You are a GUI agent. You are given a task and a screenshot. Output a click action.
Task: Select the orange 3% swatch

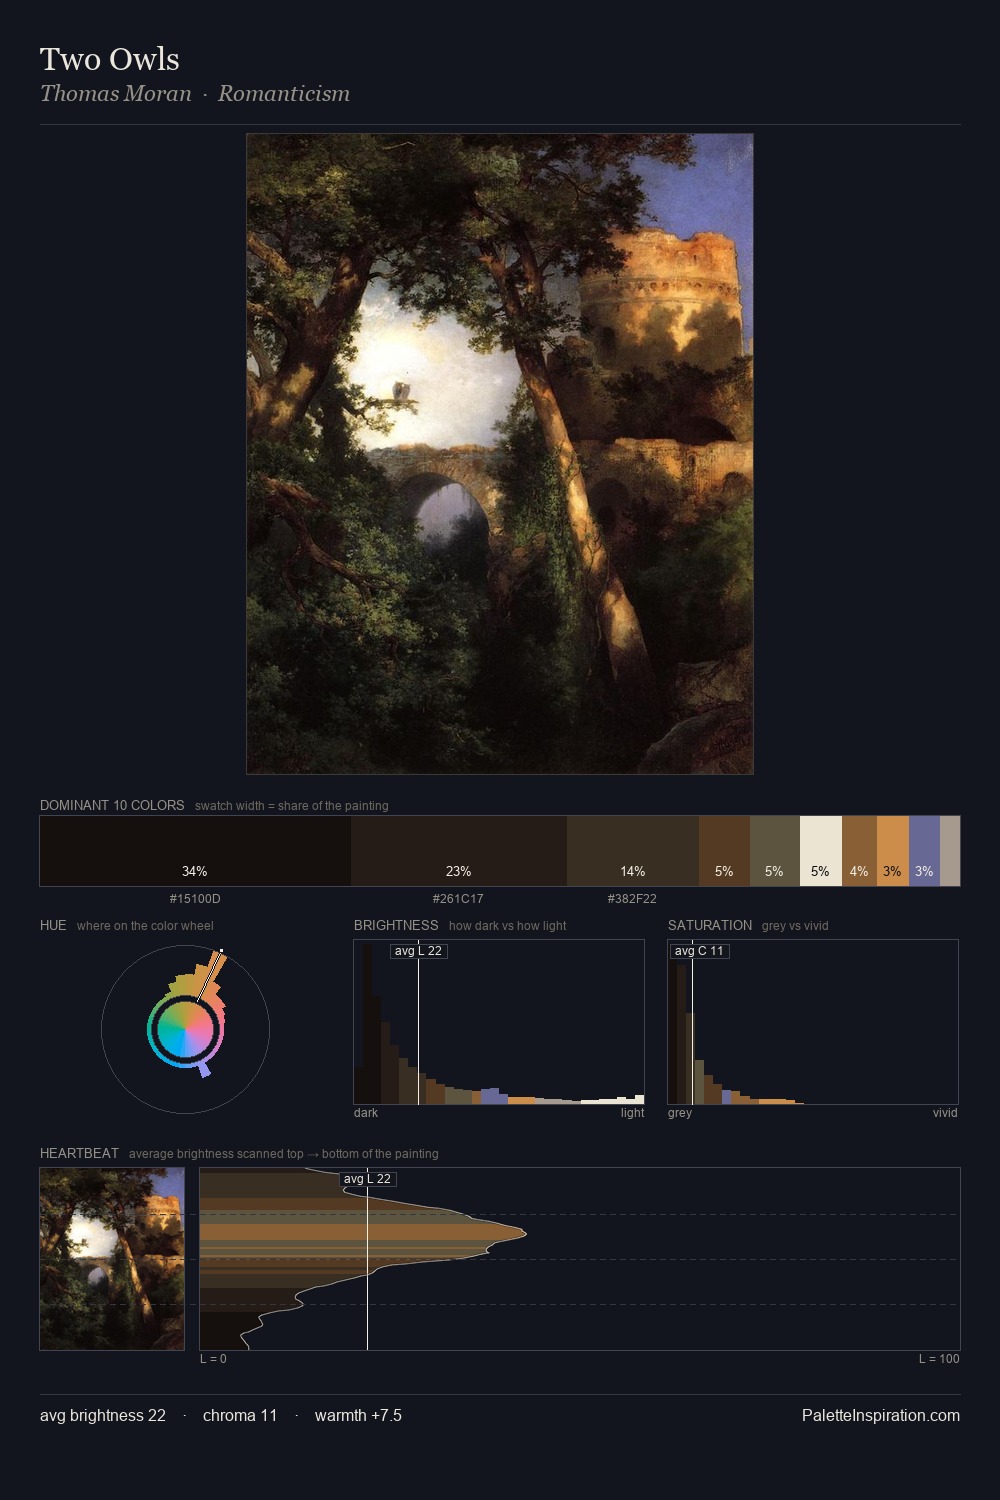pyautogui.click(x=892, y=851)
